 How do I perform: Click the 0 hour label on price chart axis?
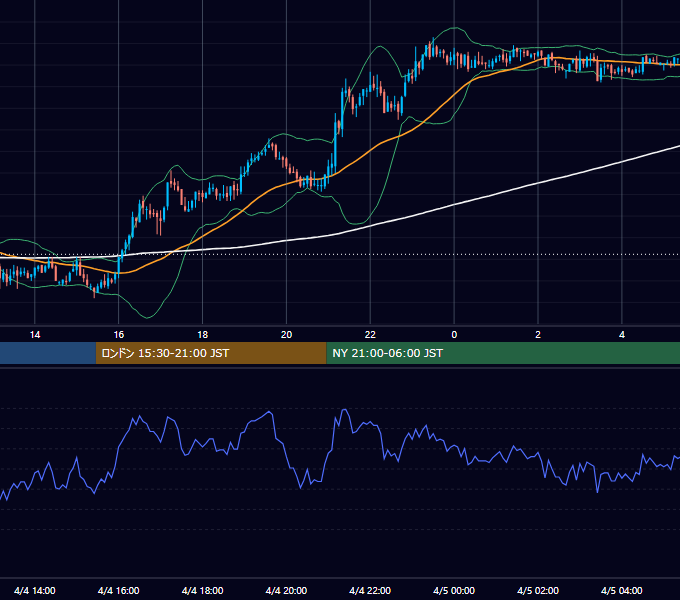point(454,335)
